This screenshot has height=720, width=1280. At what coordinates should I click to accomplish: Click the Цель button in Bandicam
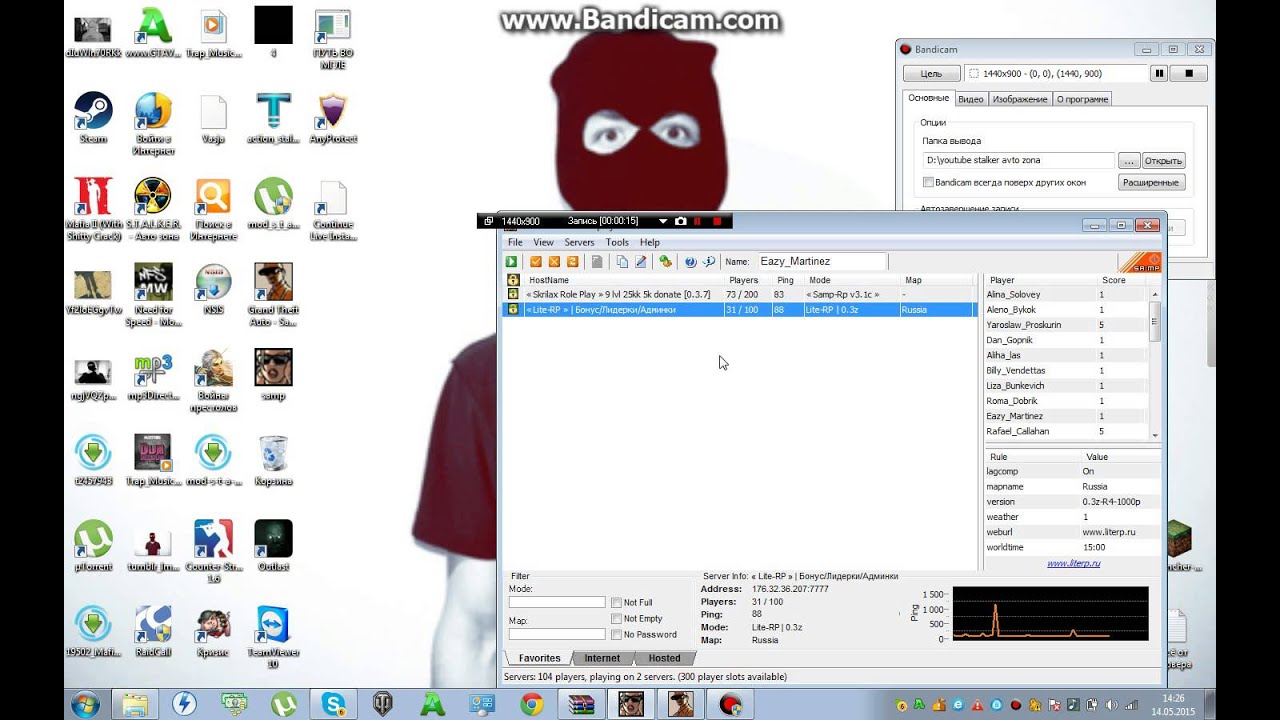(x=931, y=74)
